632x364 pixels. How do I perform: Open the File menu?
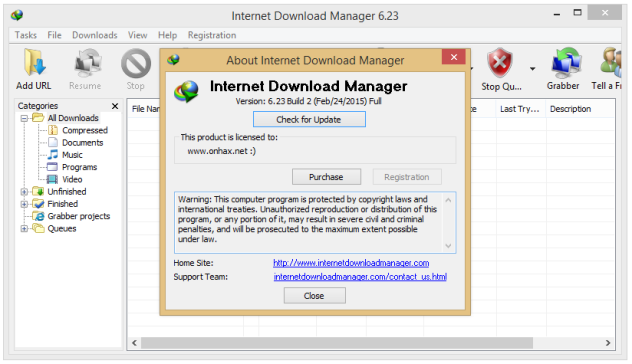(54, 35)
